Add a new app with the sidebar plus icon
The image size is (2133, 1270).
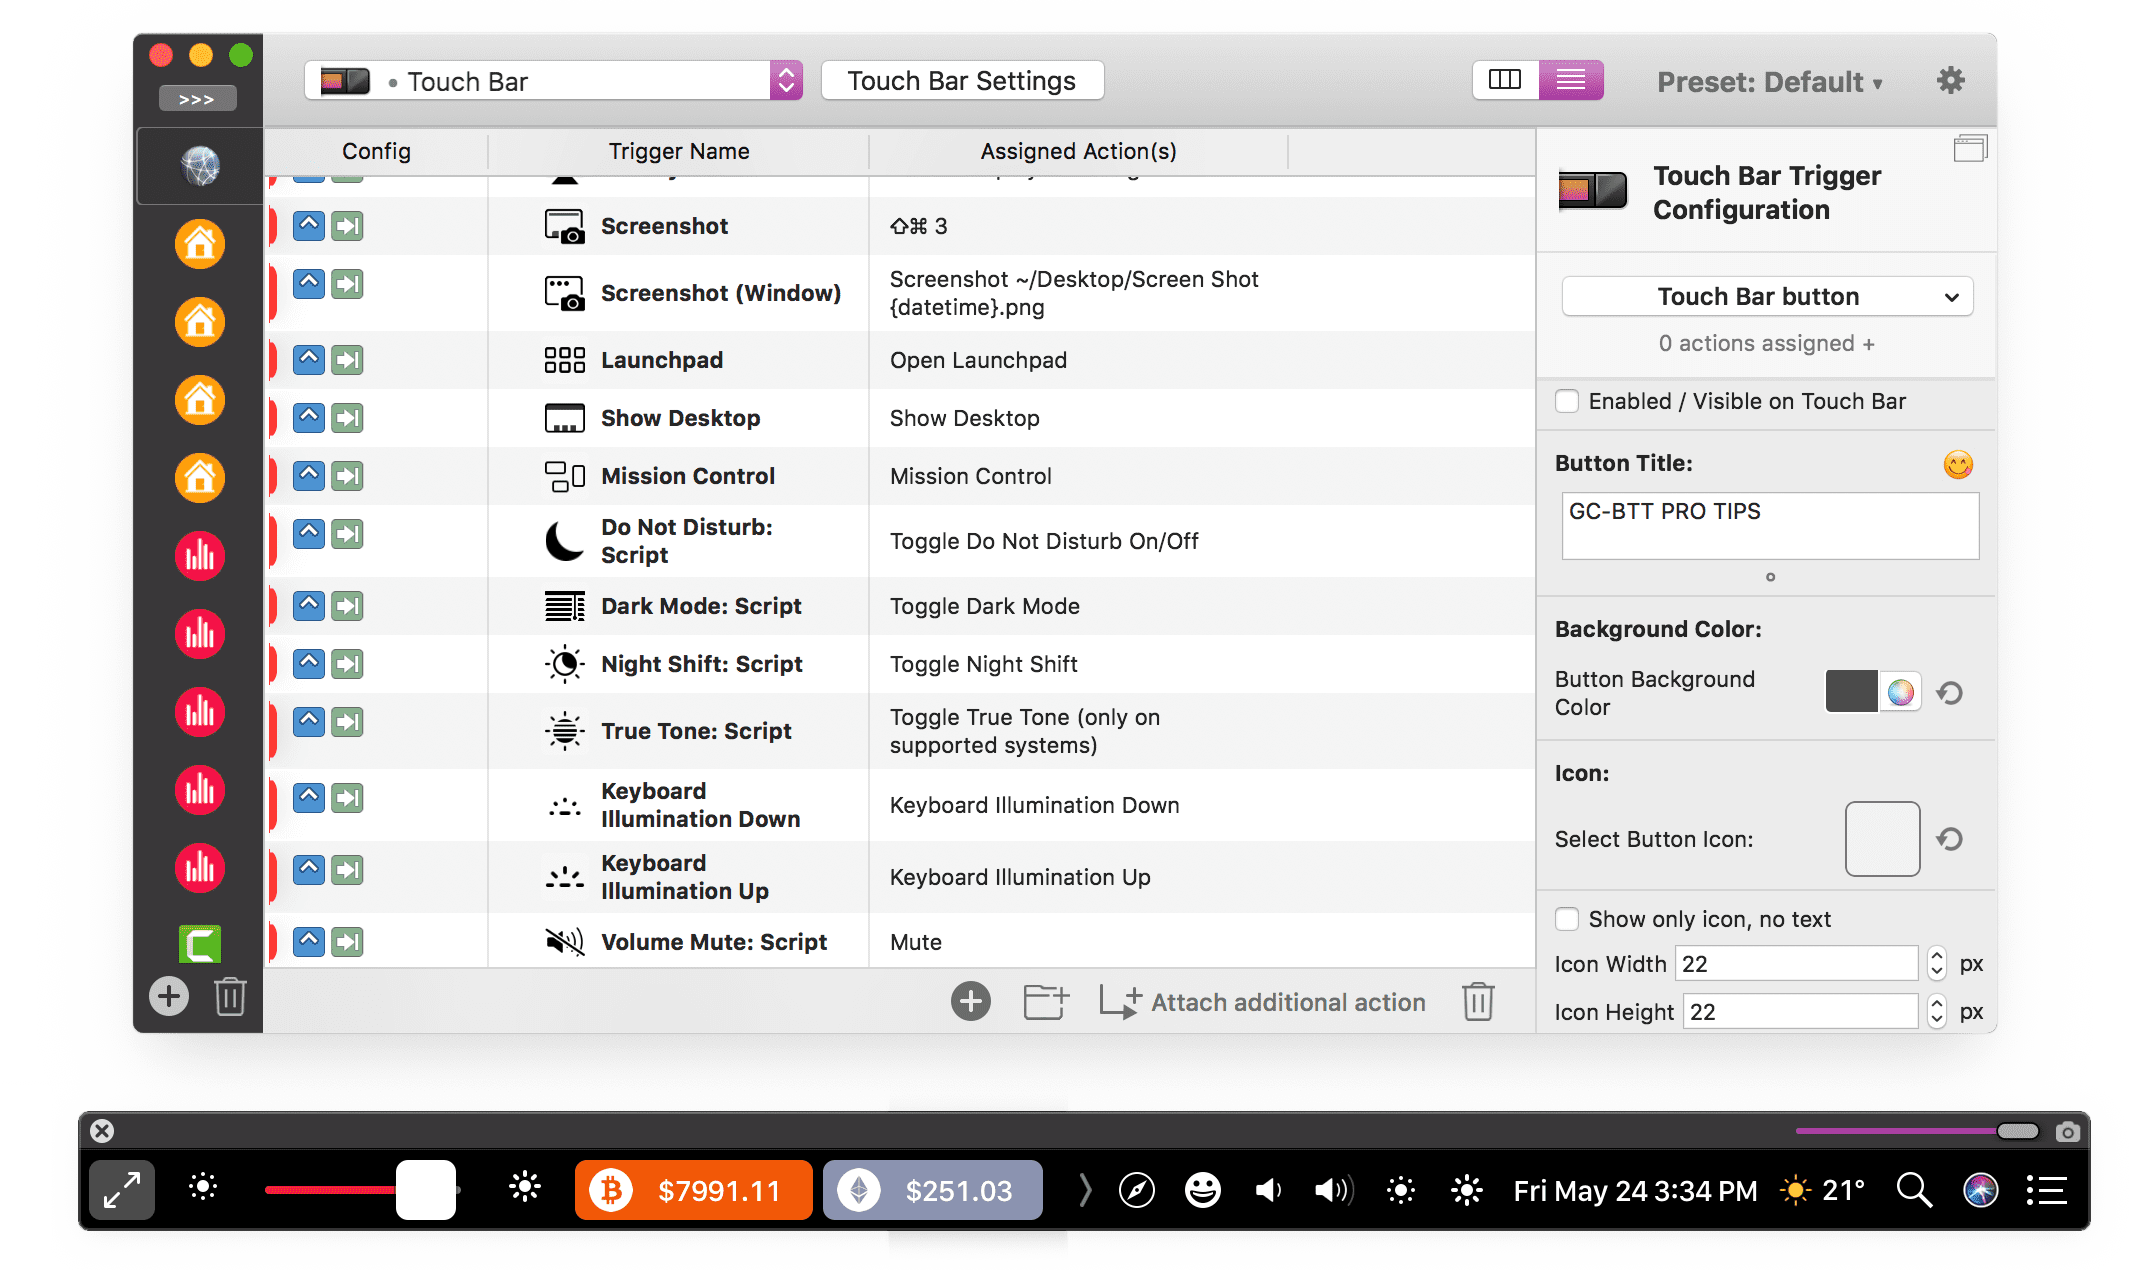click(x=169, y=996)
